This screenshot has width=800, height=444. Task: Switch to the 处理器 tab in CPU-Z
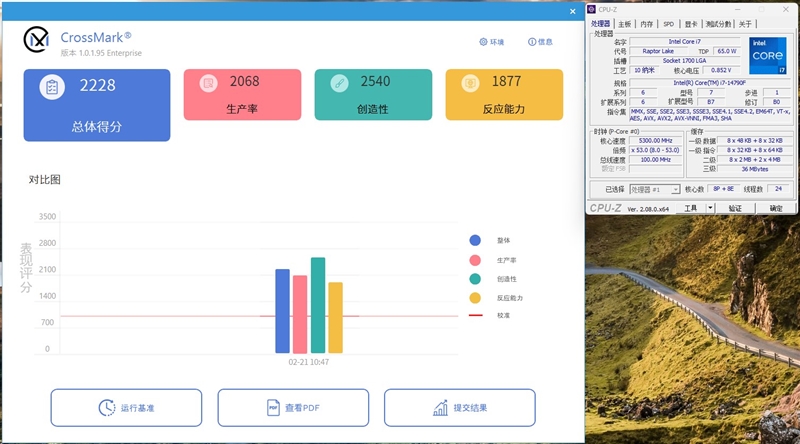tap(601, 24)
